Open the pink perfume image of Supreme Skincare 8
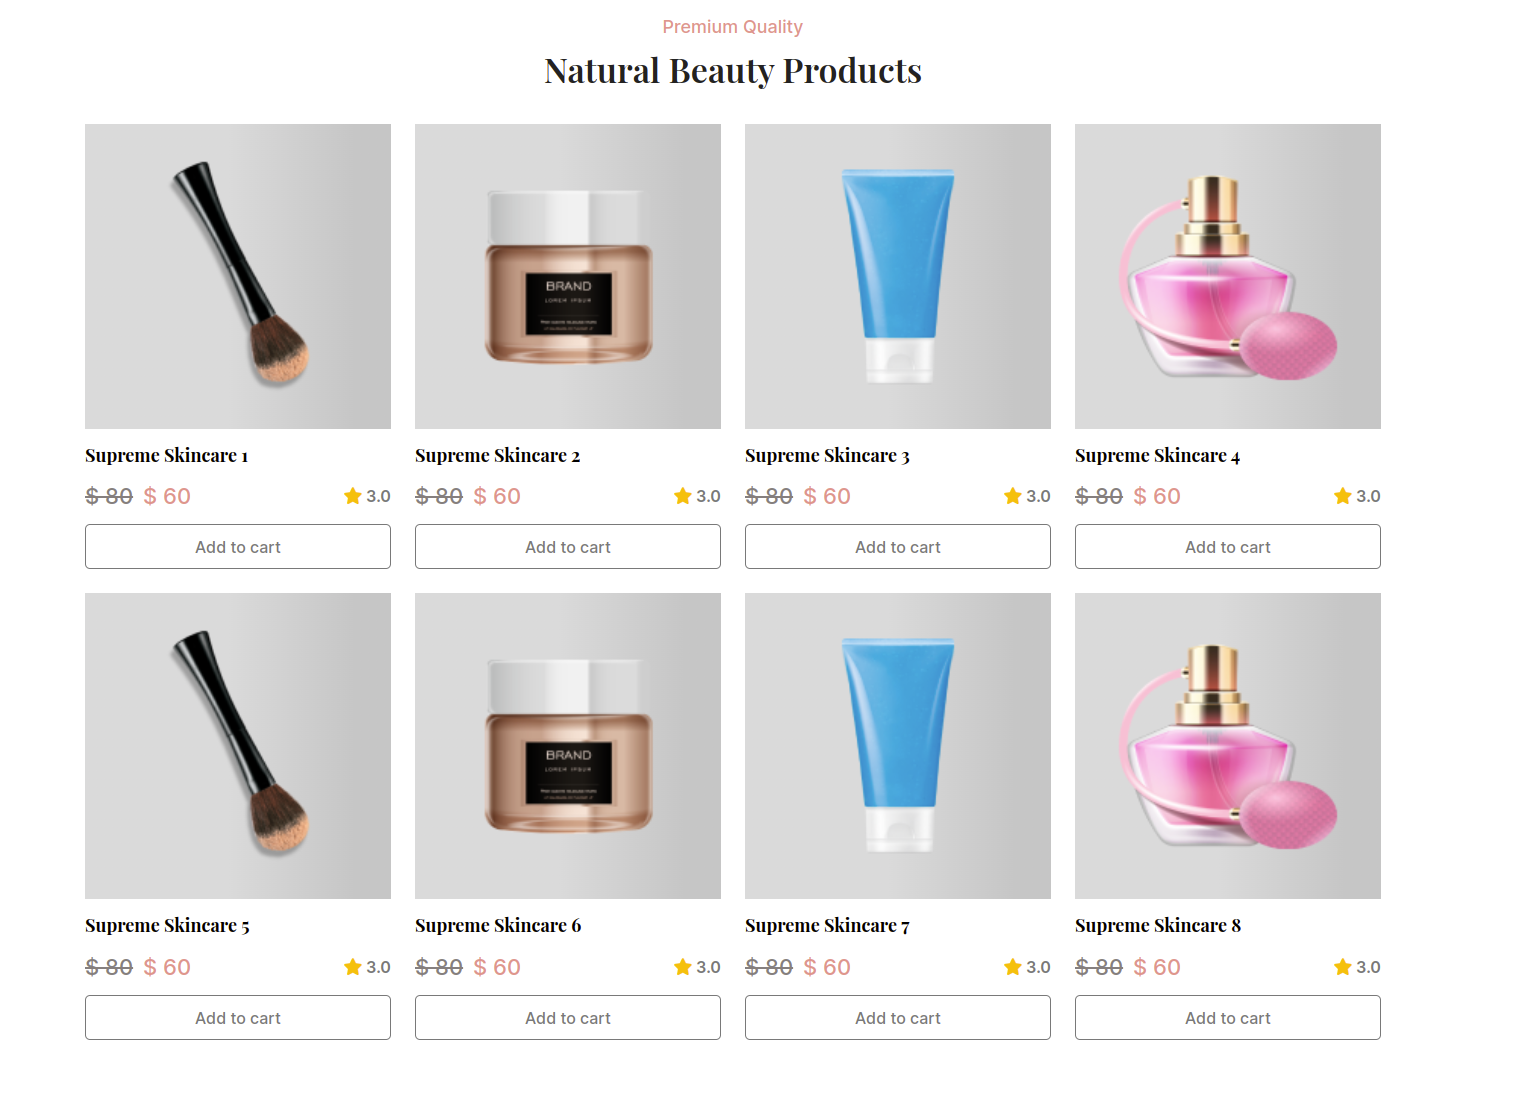1518x1099 pixels. pyautogui.click(x=1228, y=746)
